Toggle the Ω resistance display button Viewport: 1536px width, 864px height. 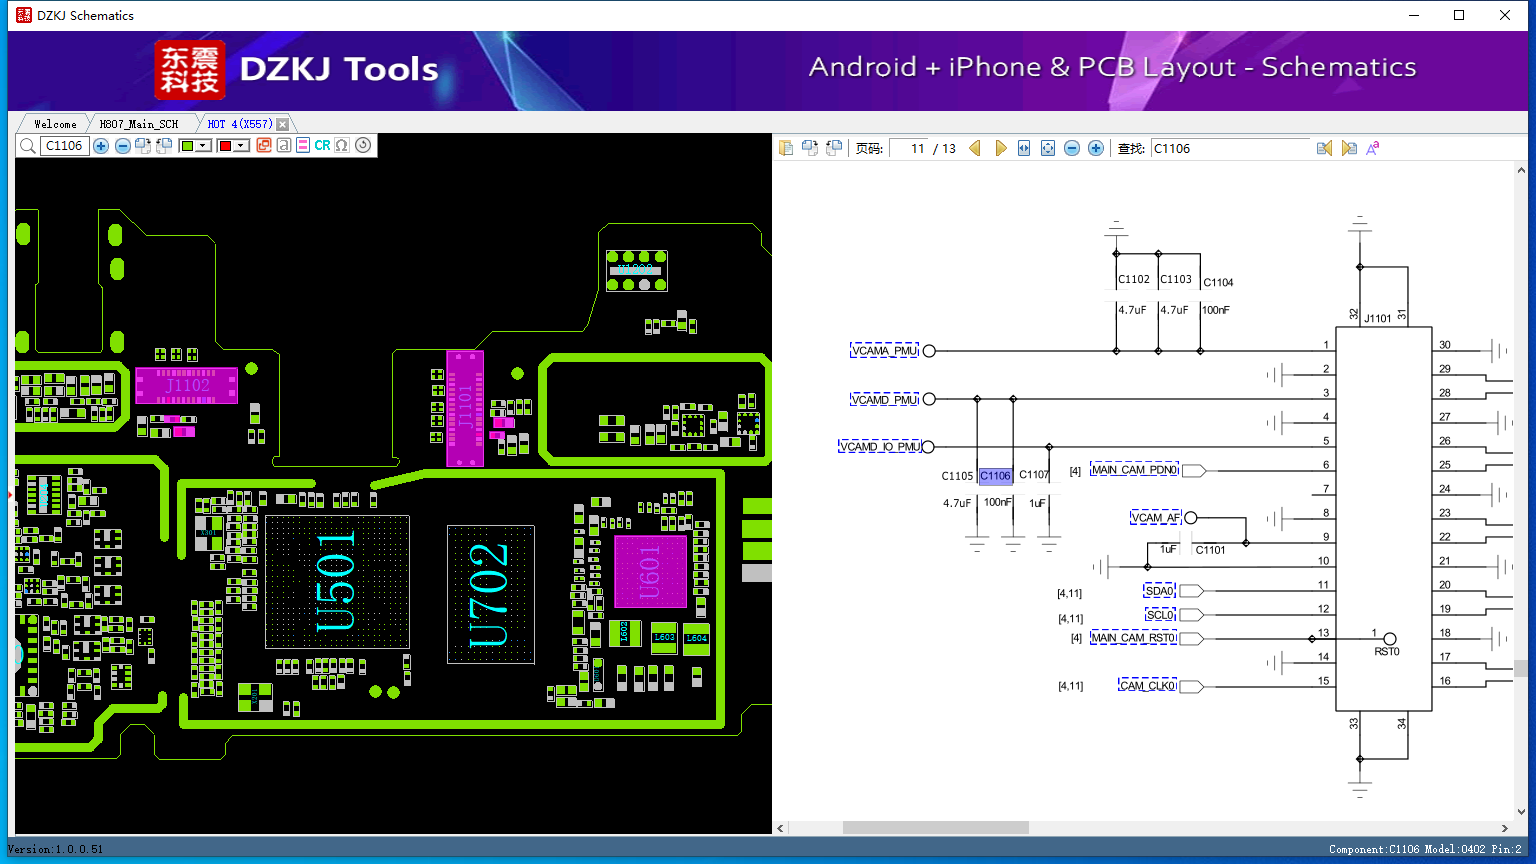[x=342, y=145]
